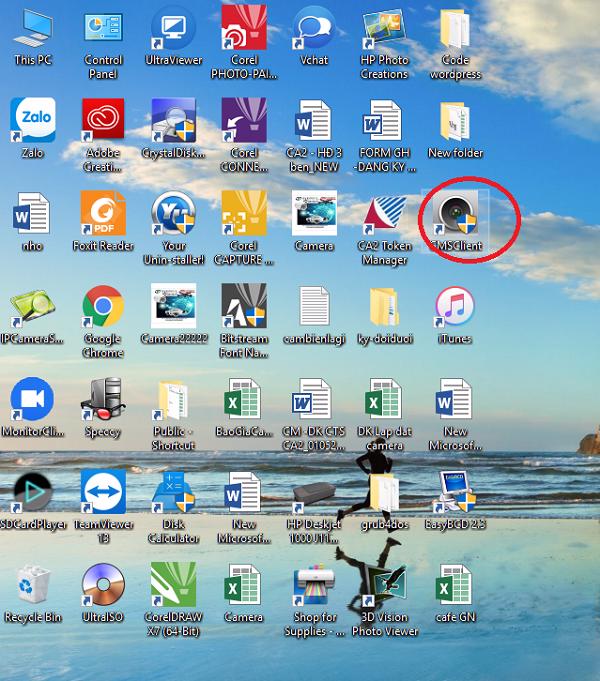The width and height of the screenshot is (600, 681).
Task: Select the Camera Excel file
Action: [244, 585]
